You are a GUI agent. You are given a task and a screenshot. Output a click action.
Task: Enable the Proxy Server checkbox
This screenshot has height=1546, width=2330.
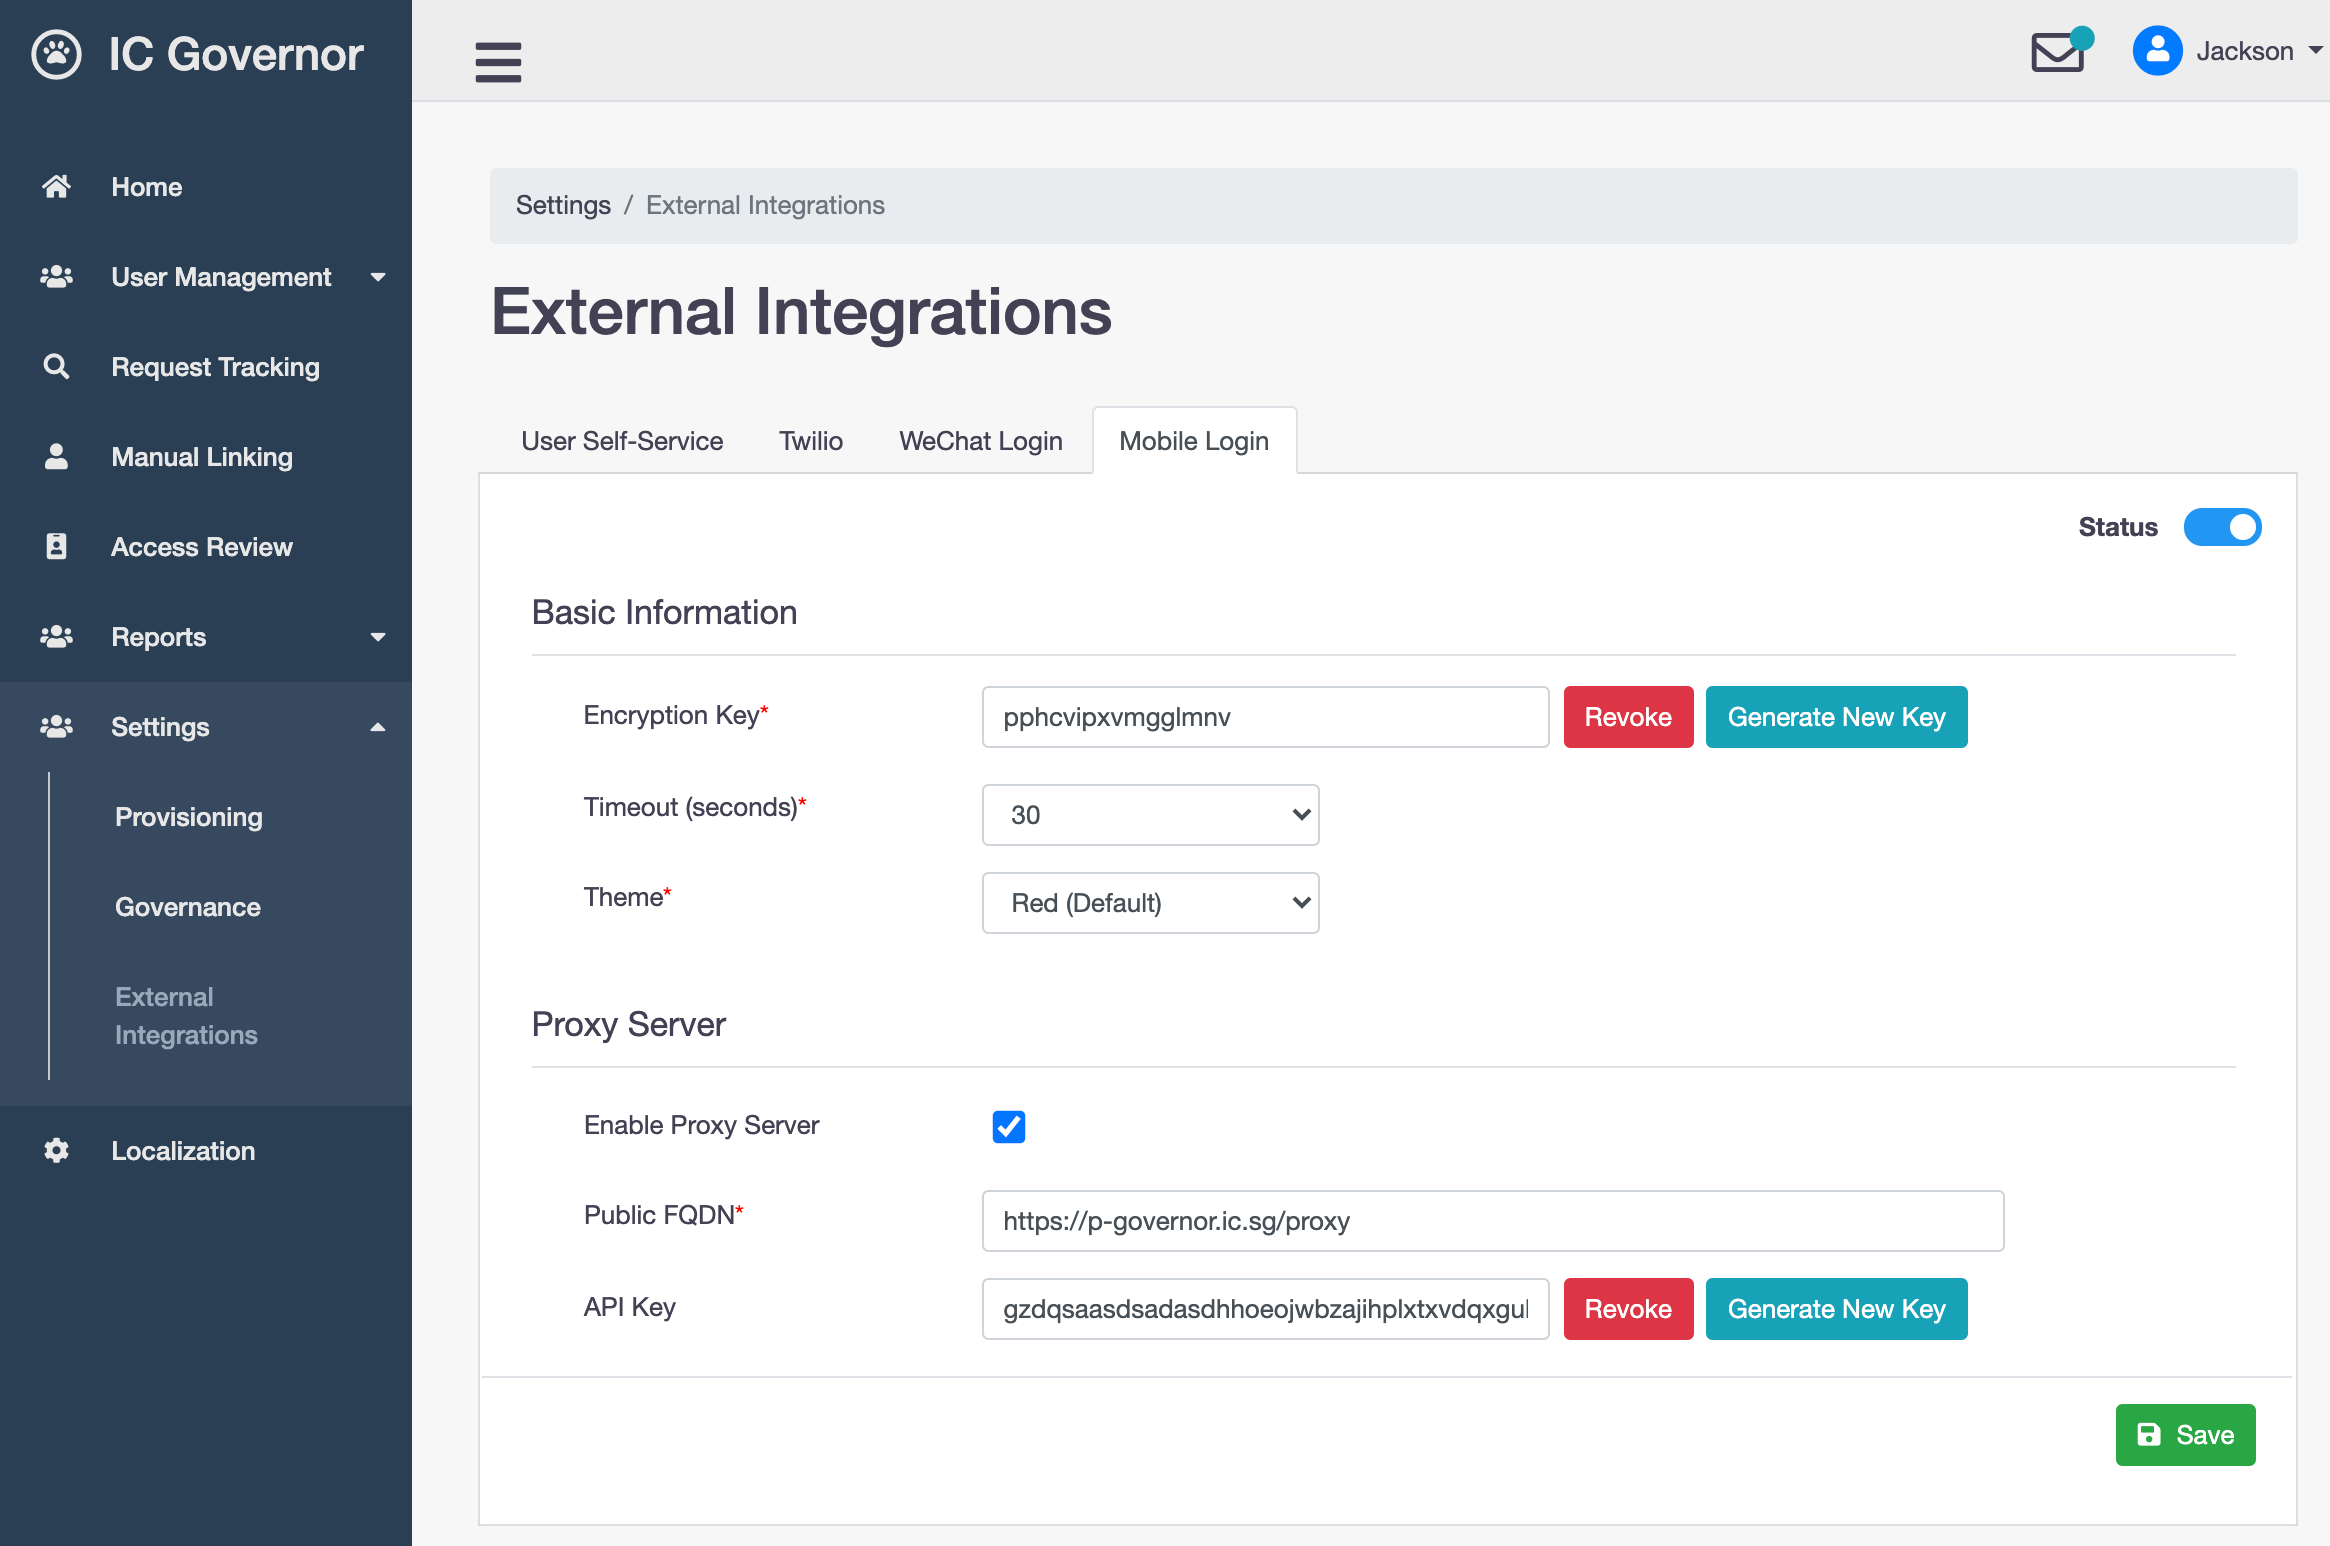coord(1007,1127)
